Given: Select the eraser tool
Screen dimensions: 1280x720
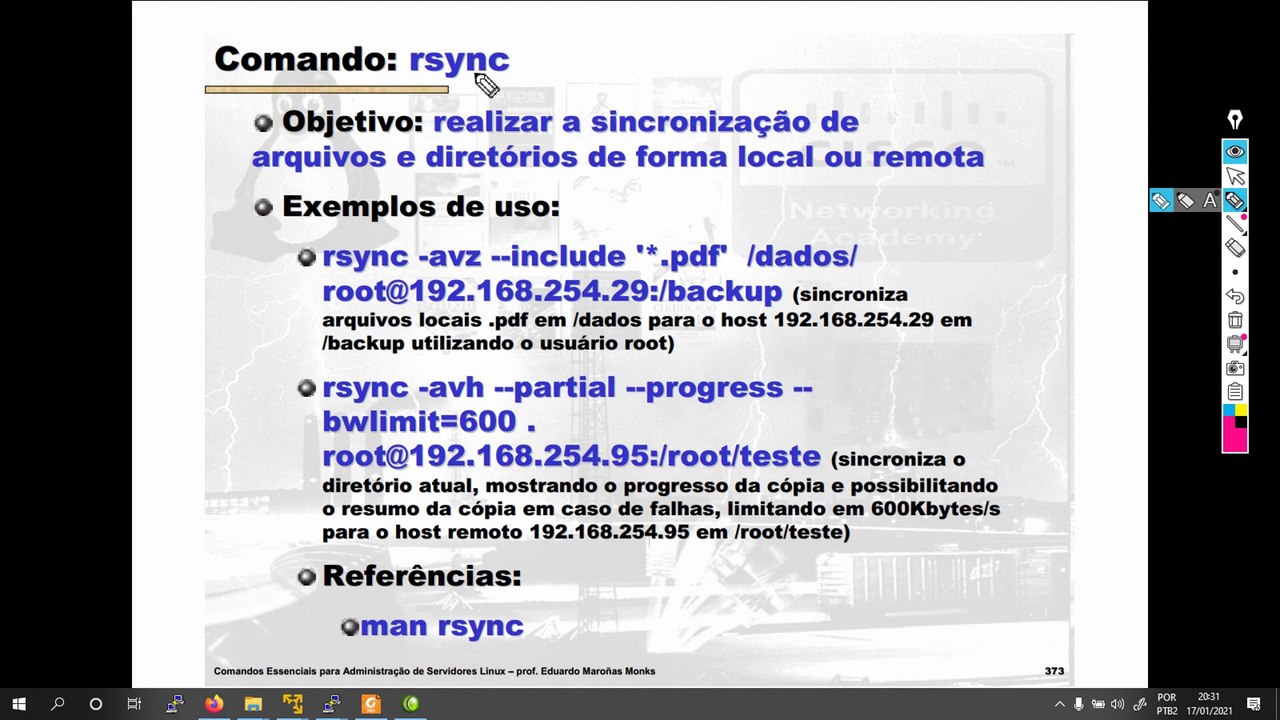Looking at the screenshot, I should [x=1235, y=247].
